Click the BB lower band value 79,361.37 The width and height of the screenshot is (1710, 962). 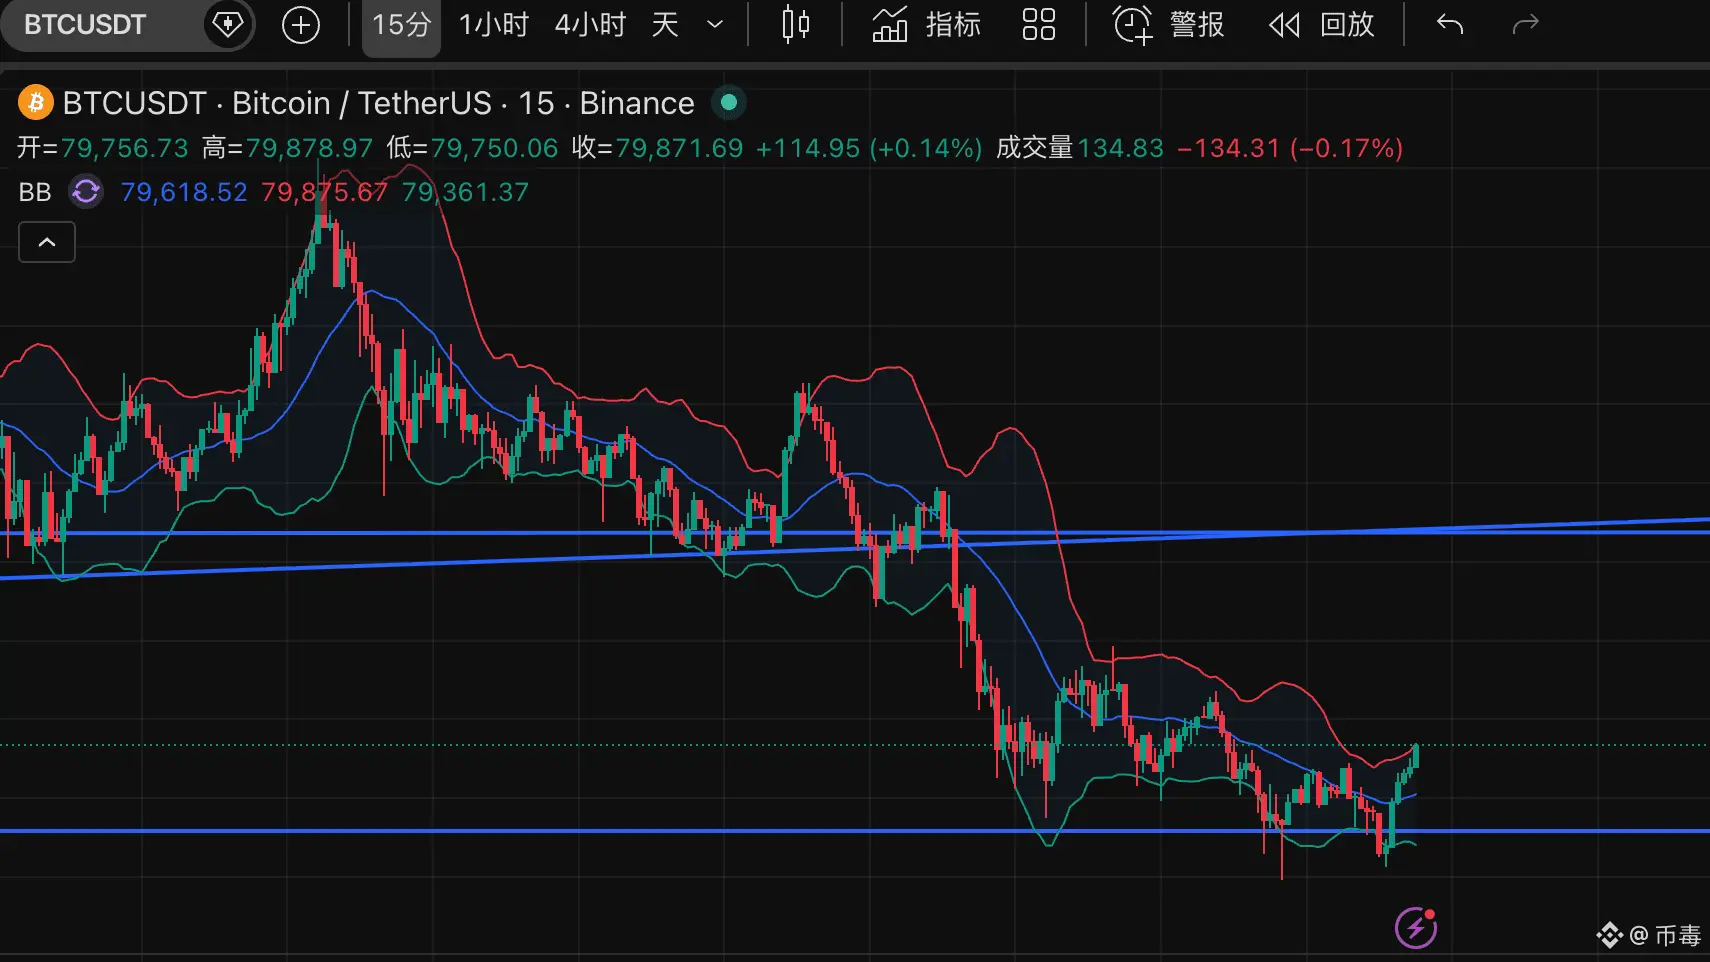pos(465,192)
